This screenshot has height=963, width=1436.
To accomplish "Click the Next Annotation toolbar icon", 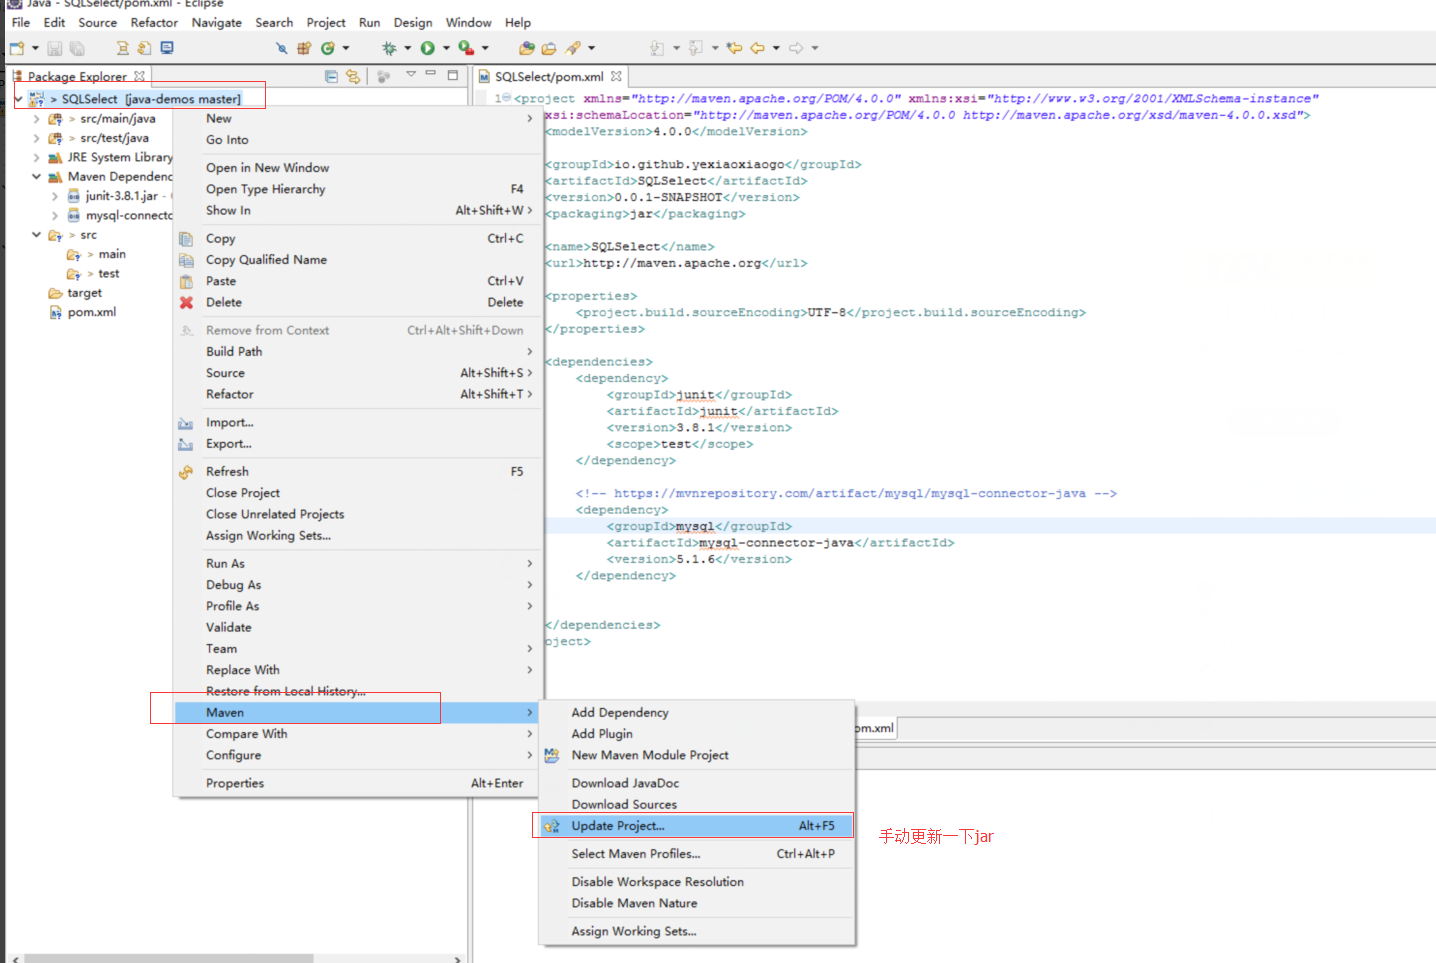I will pos(657,48).
